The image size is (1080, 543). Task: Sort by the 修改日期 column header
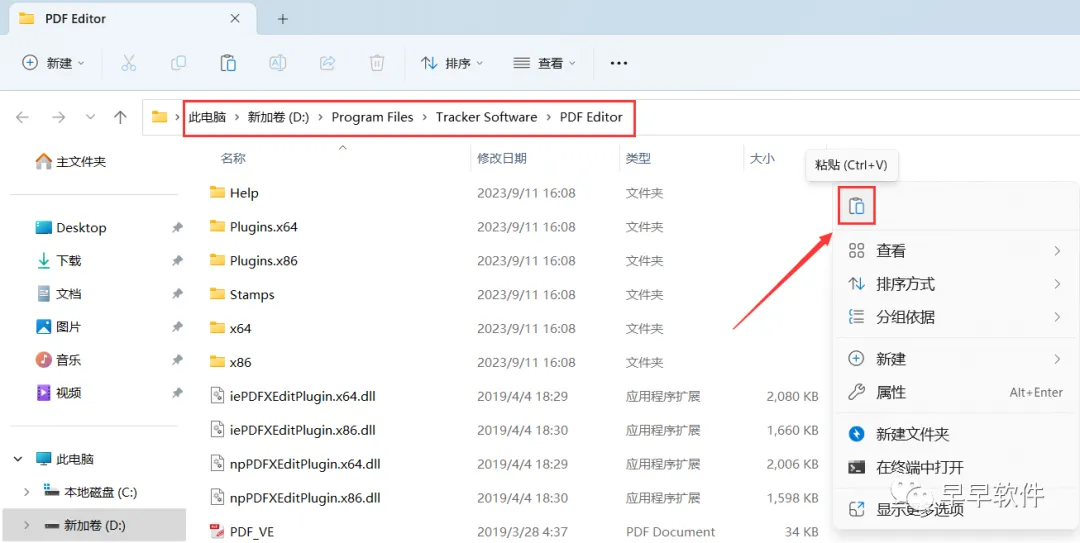click(502, 158)
